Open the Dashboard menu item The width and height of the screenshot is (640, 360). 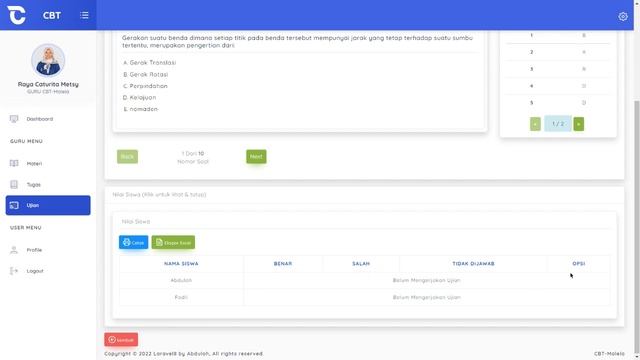pos(48,119)
